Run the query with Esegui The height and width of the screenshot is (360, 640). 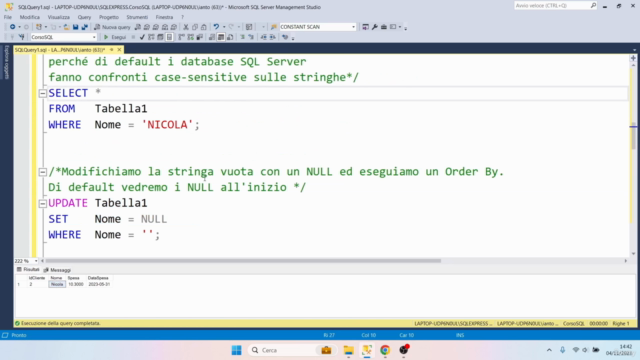tap(114, 37)
